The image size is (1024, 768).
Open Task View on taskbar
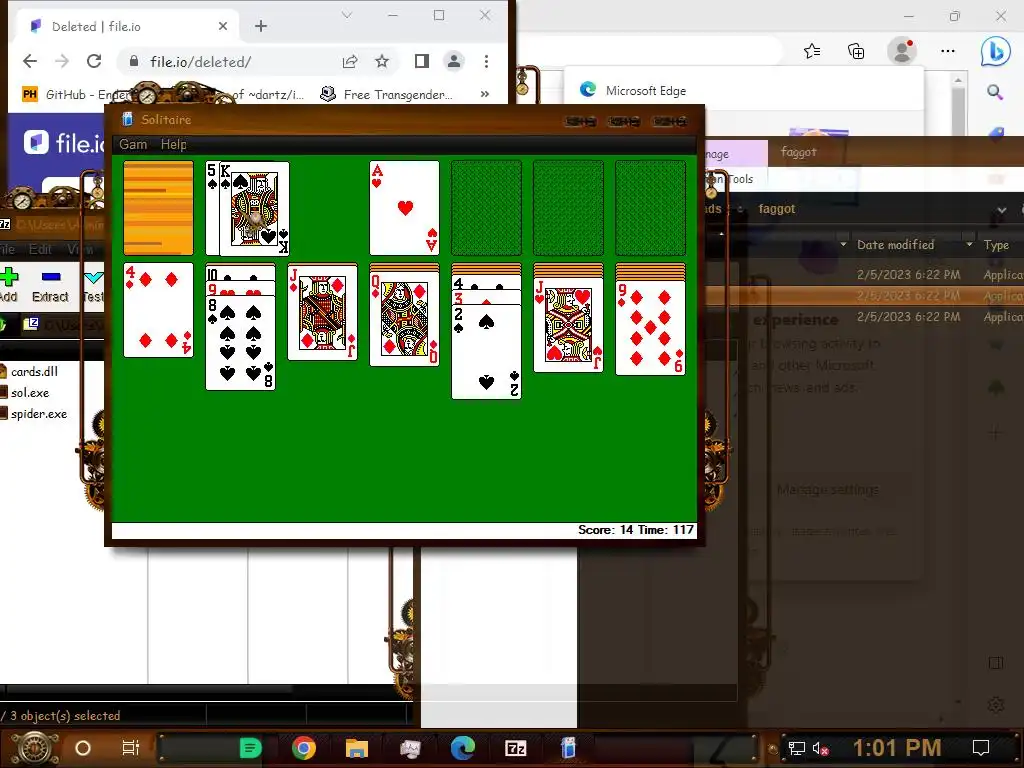131,748
